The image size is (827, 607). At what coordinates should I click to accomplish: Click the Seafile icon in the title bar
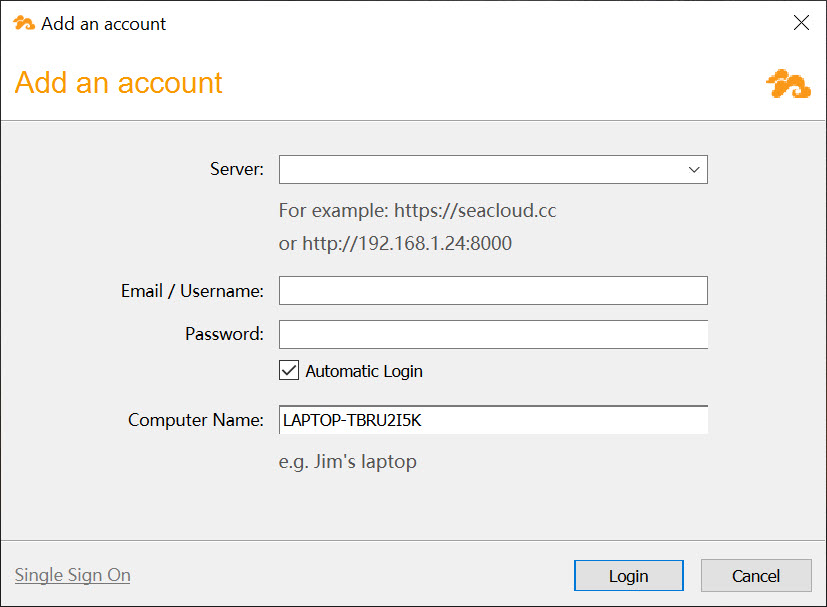point(24,23)
